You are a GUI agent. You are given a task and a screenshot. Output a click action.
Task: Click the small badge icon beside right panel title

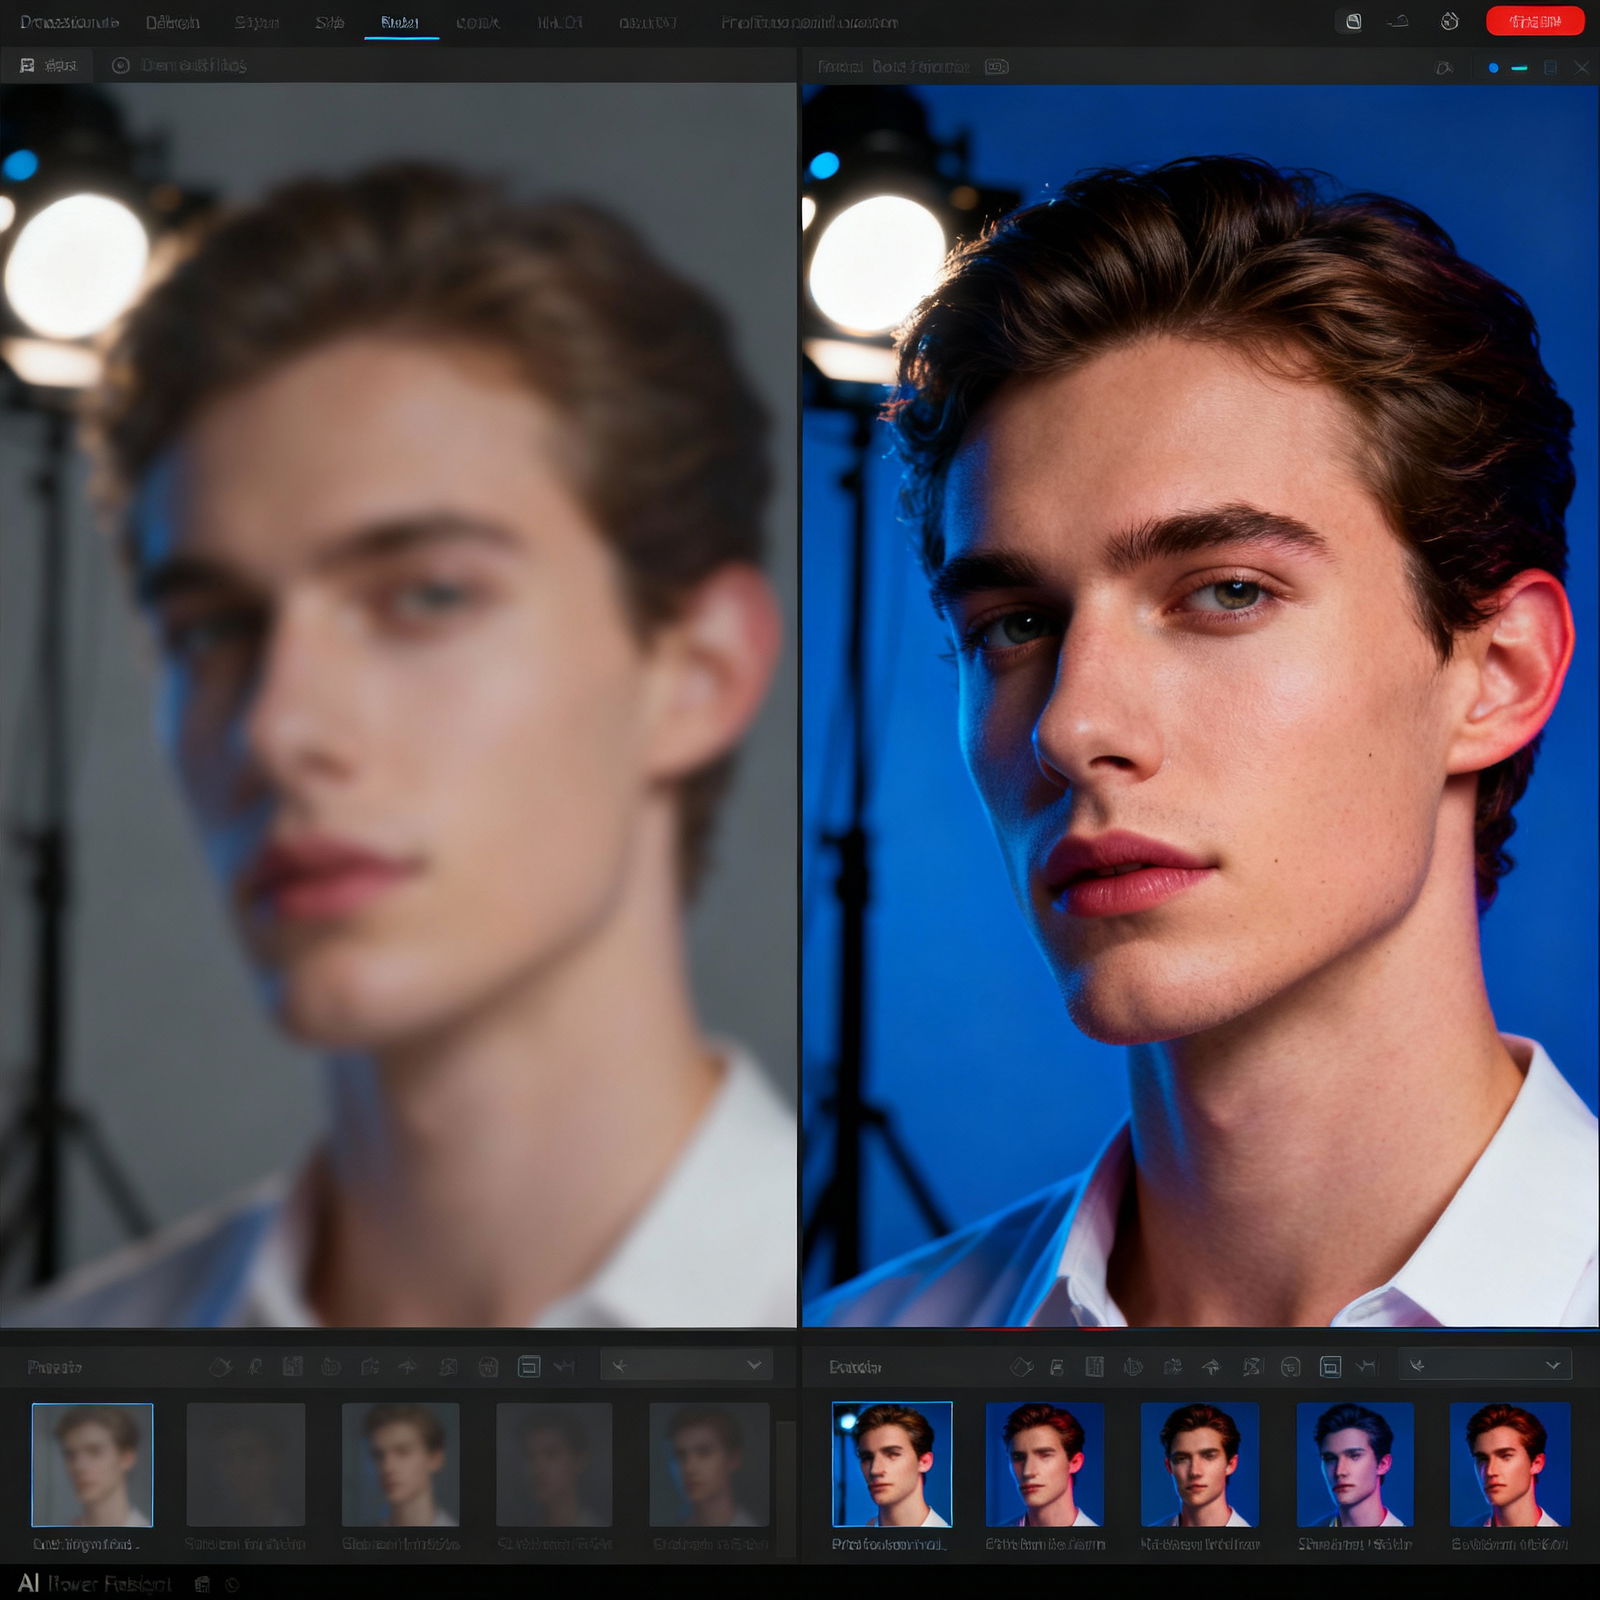pos(996,67)
